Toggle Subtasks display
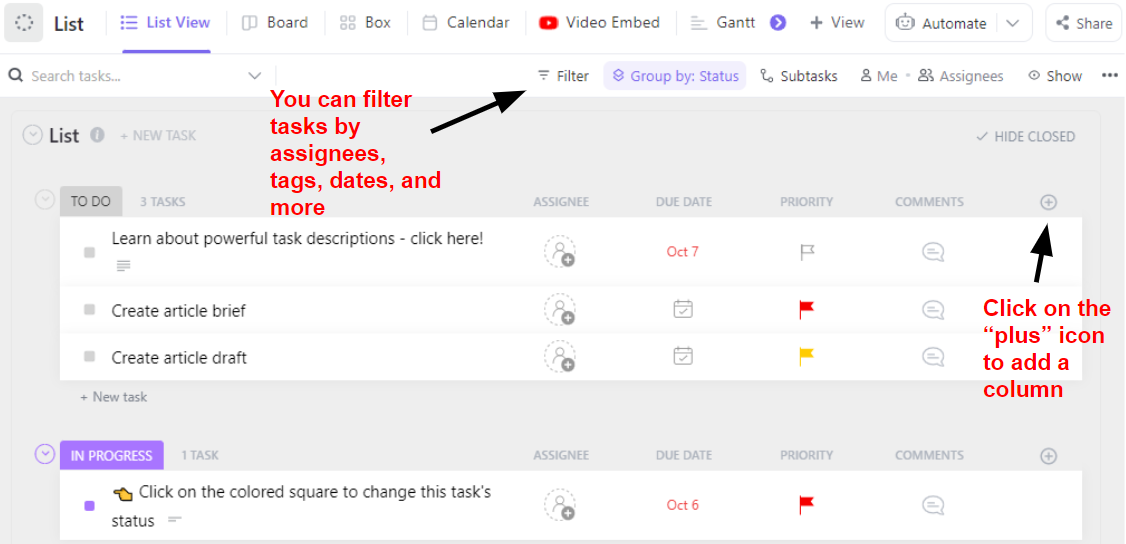 (x=799, y=75)
